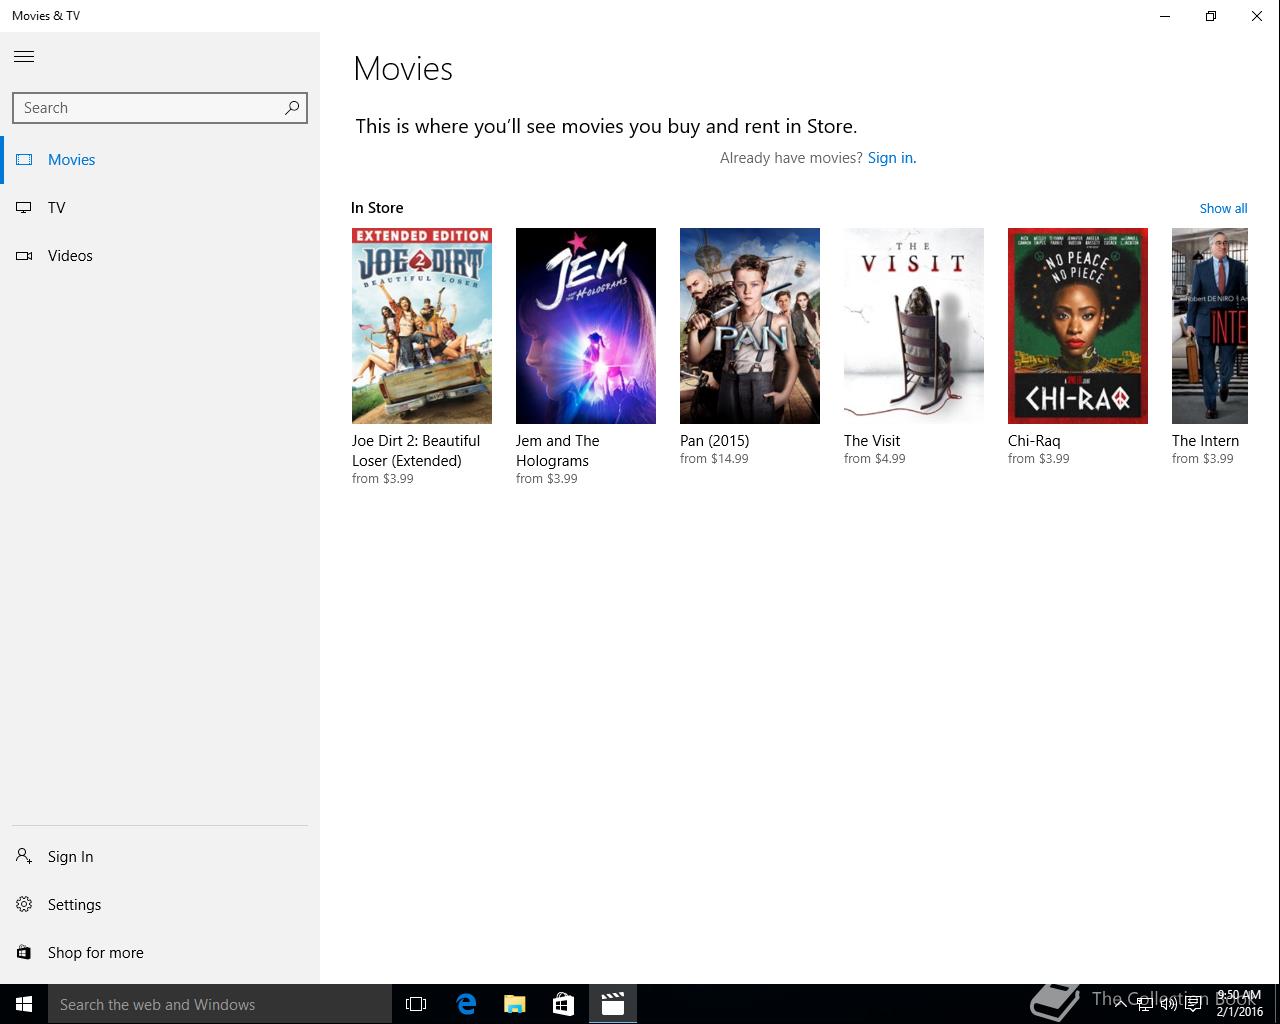This screenshot has height=1024, width=1280.
Task: Open The Visit movie poster
Action: click(914, 326)
